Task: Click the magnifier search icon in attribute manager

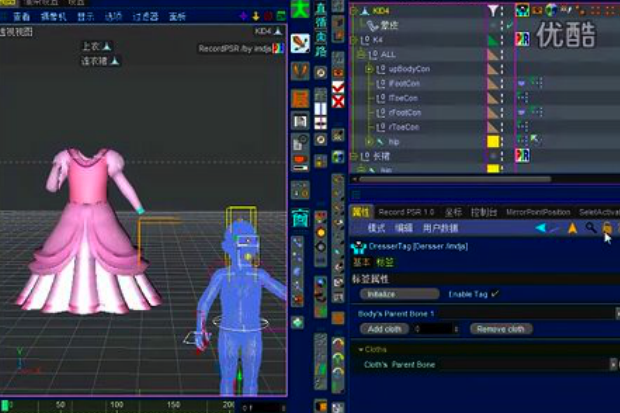Action: click(x=591, y=227)
